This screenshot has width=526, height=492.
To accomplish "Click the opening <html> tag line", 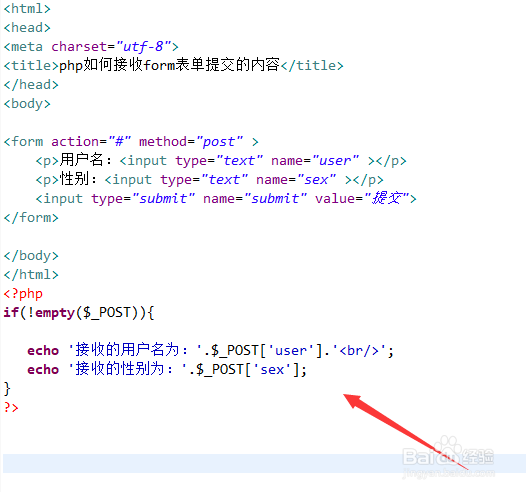I will pos(27,9).
